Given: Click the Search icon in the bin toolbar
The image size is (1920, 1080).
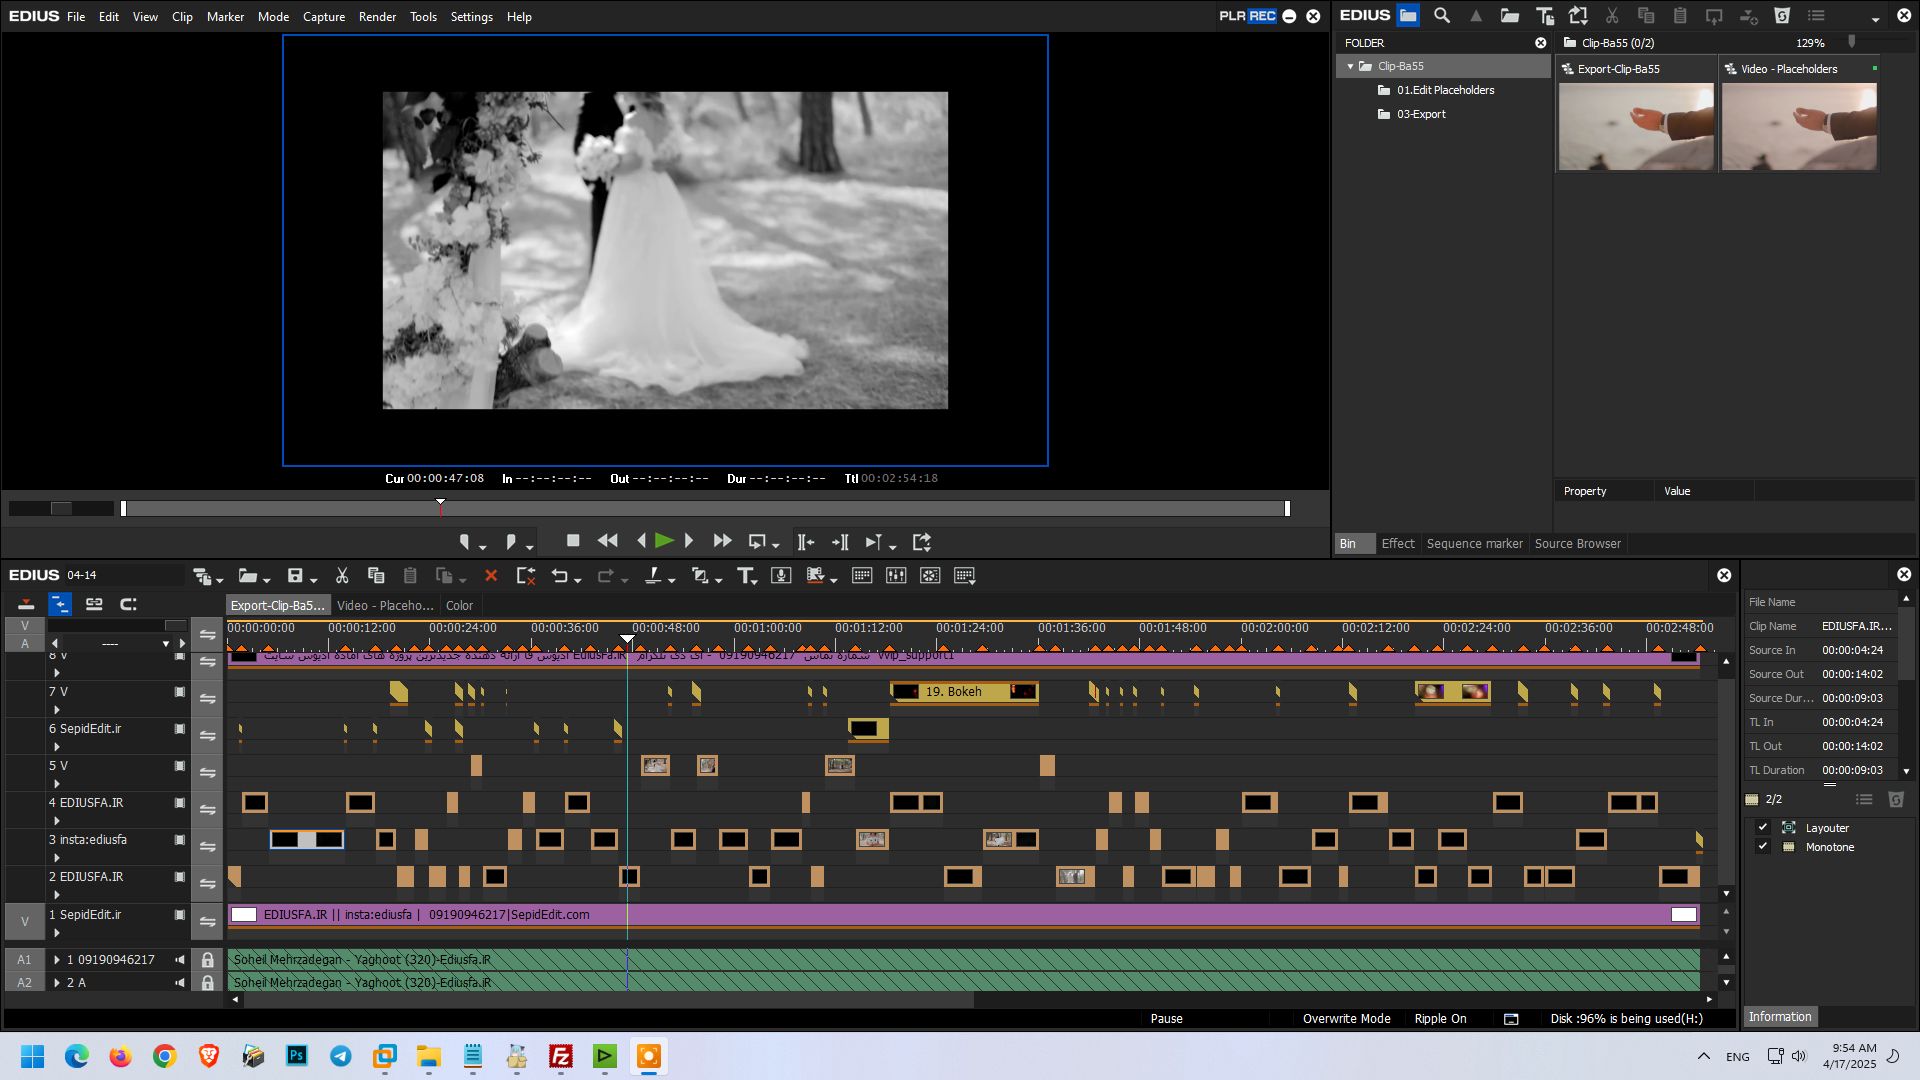Looking at the screenshot, I should [x=1442, y=16].
